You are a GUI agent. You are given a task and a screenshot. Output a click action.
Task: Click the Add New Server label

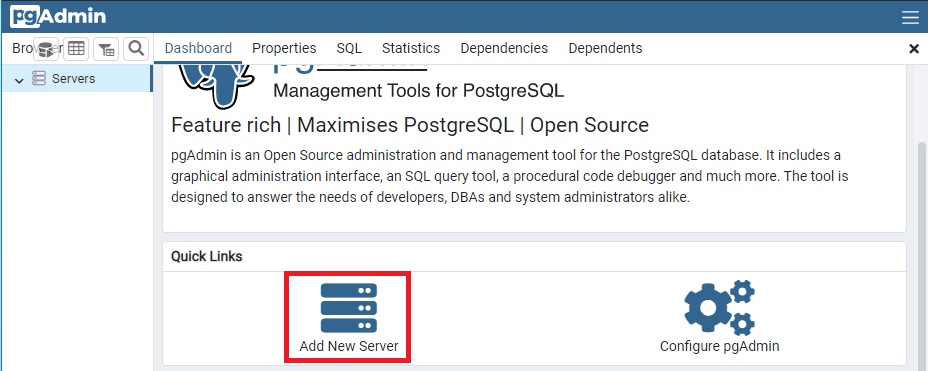(349, 346)
